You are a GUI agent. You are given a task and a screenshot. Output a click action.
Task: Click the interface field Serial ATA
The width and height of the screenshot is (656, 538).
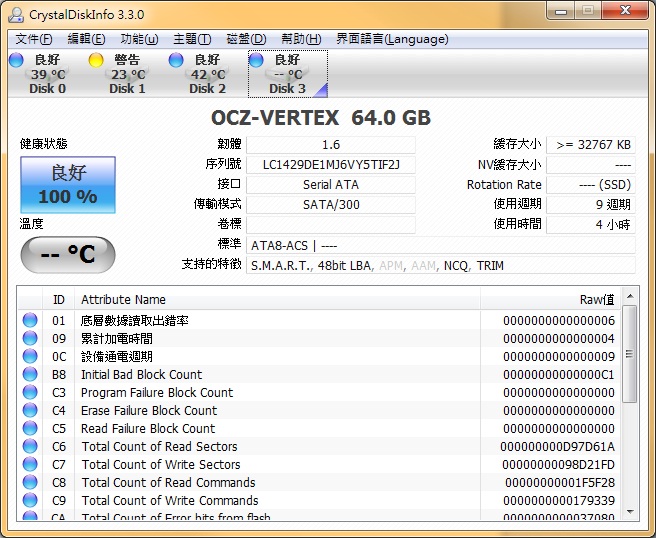click(x=331, y=184)
